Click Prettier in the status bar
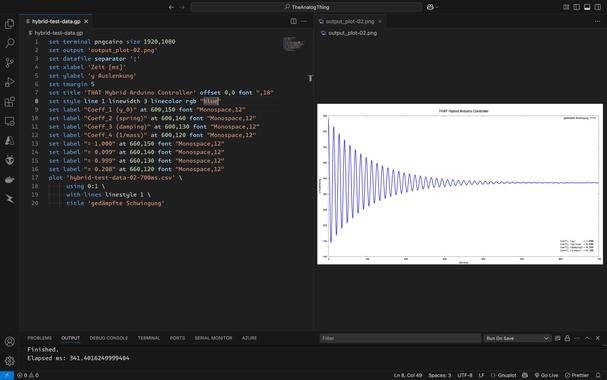The height and width of the screenshot is (380, 607). click(577, 375)
